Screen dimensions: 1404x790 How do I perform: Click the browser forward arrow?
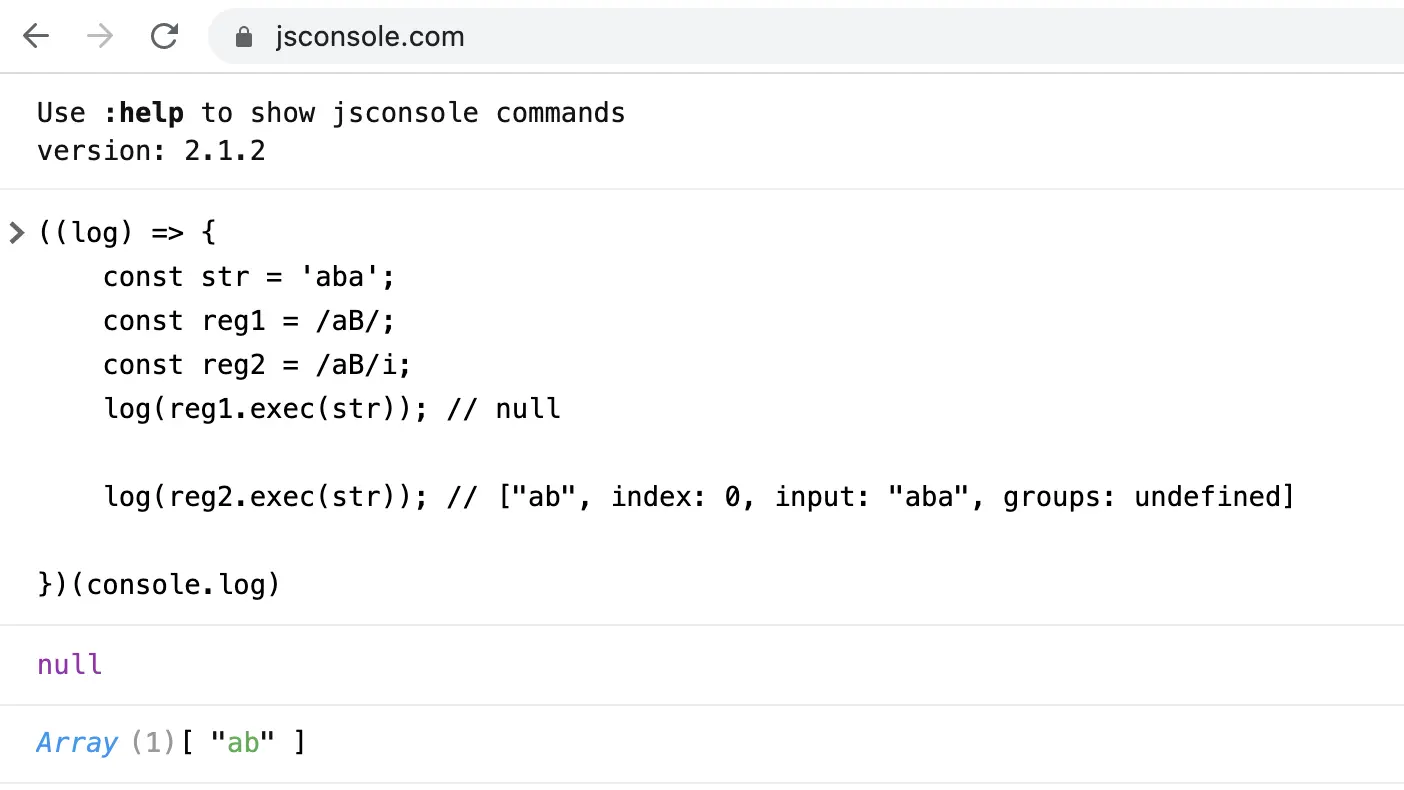(x=100, y=37)
